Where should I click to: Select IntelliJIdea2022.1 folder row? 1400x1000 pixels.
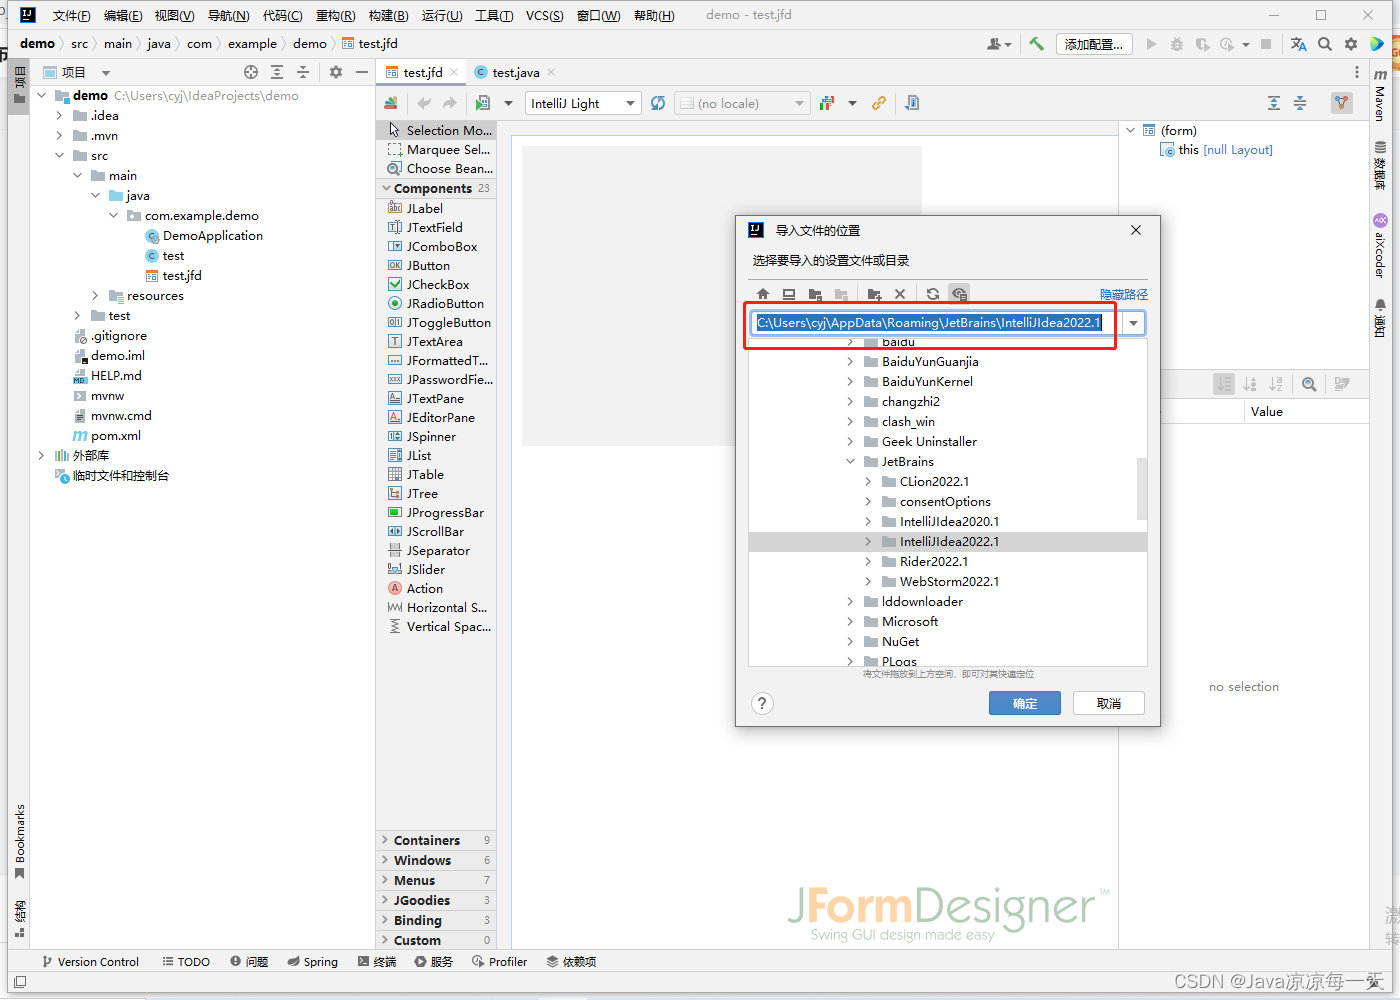tap(948, 541)
